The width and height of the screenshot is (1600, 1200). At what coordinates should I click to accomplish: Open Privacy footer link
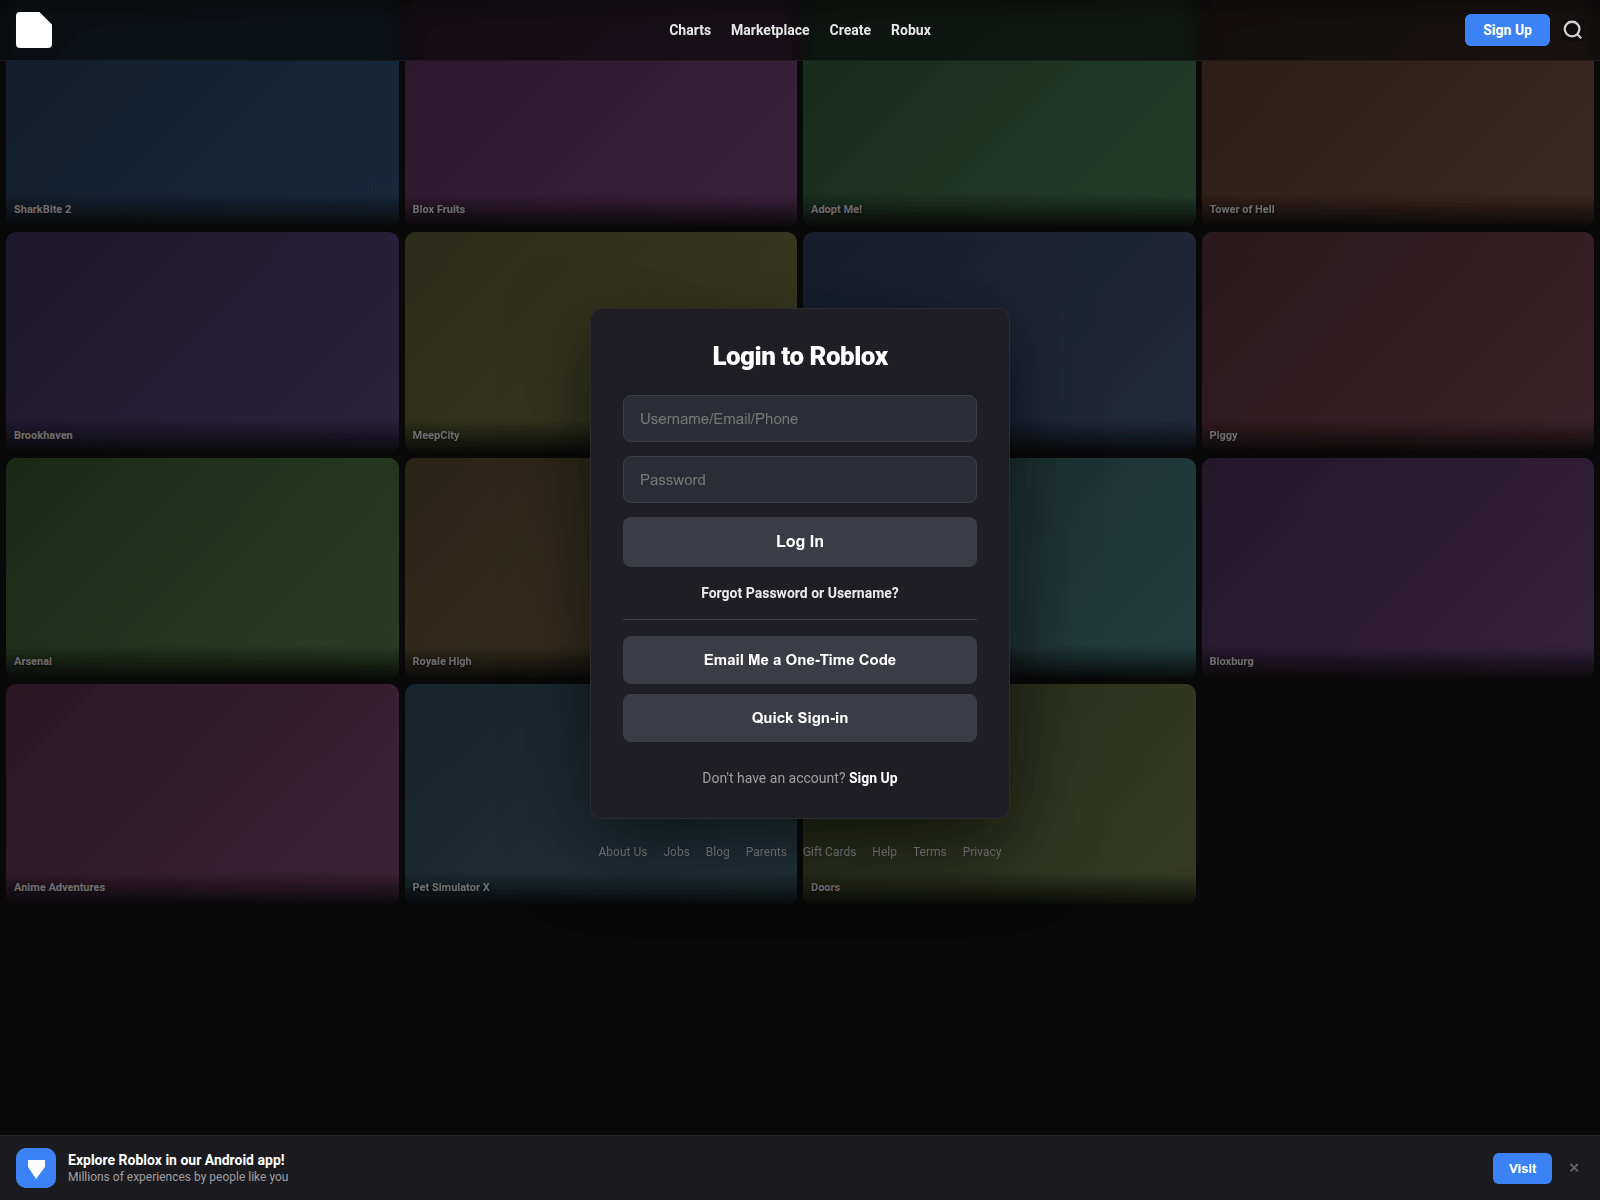pos(982,852)
